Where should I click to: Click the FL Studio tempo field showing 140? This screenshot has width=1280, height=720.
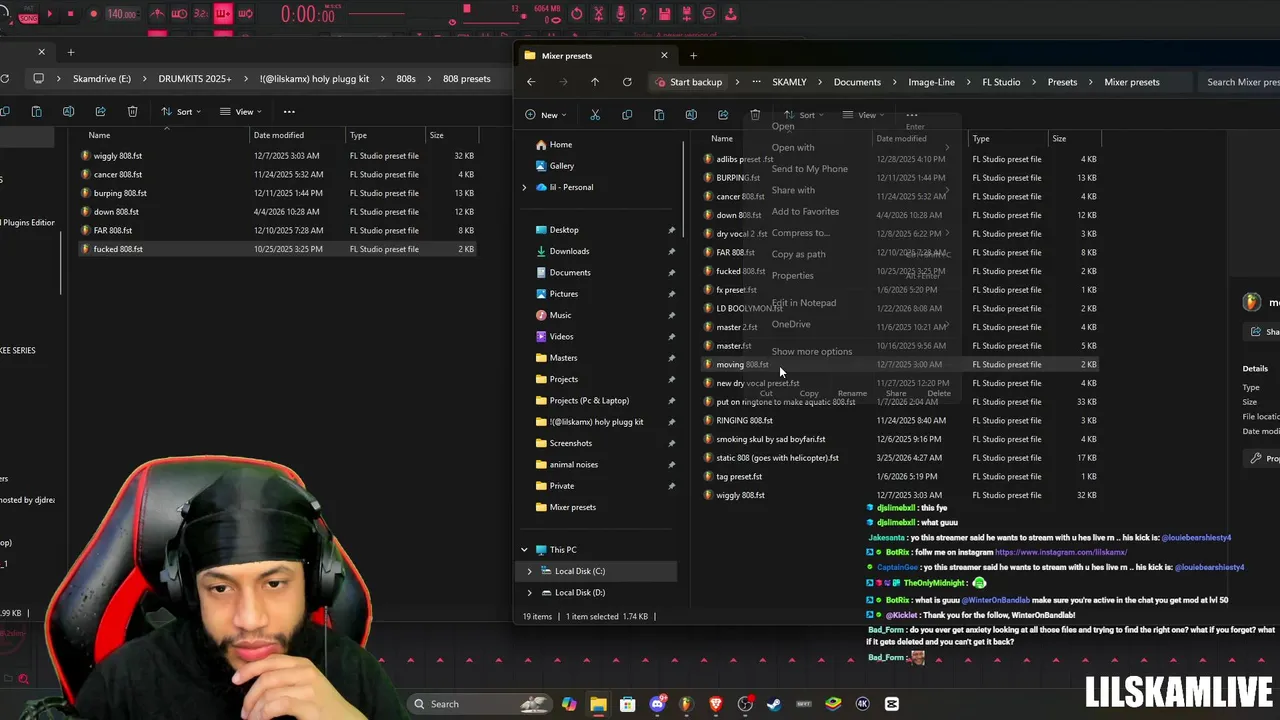(x=122, y=14)
